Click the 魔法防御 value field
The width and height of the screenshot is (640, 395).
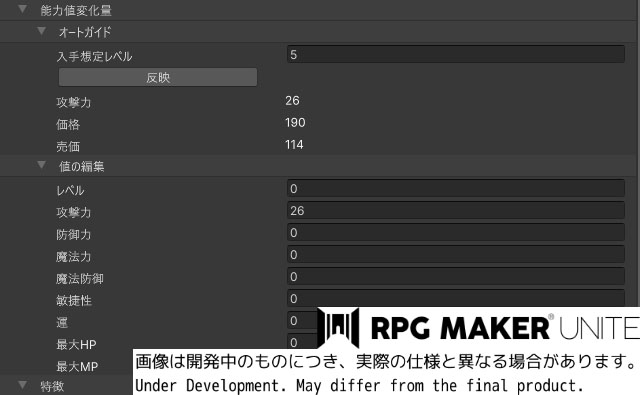pos(456,277)
